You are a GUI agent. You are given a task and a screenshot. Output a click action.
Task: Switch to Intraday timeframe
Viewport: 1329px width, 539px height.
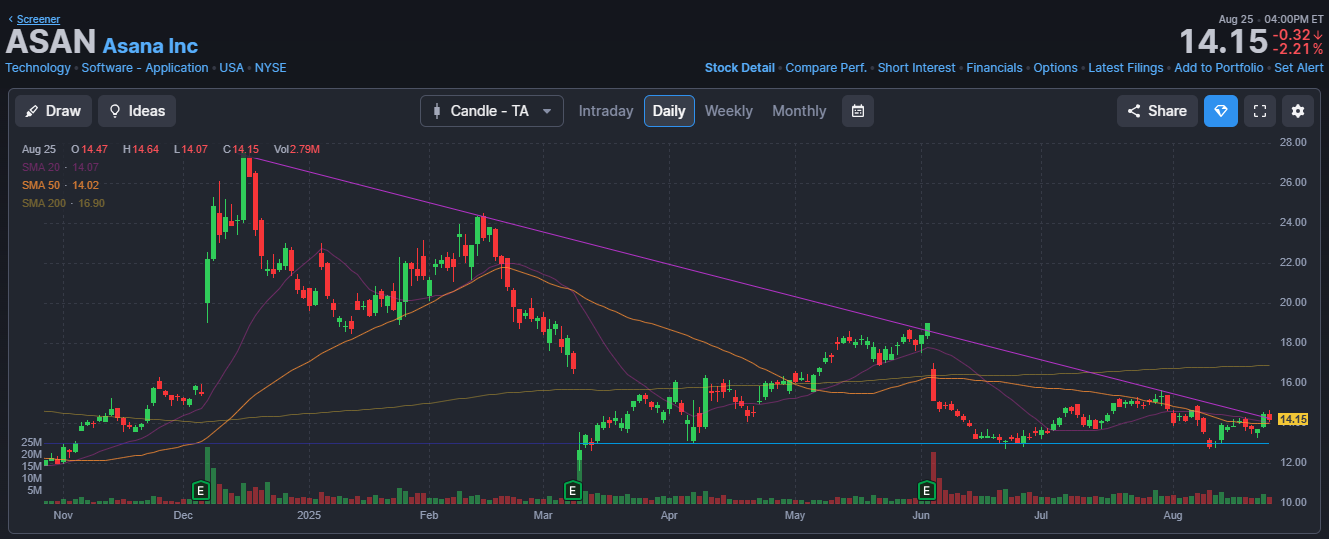coord(606,111)
